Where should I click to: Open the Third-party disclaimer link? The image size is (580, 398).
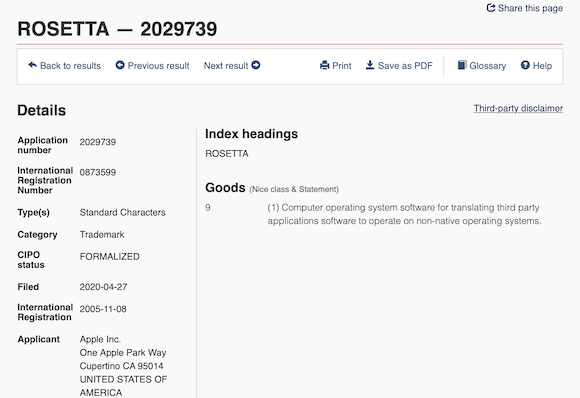(518, 108)
